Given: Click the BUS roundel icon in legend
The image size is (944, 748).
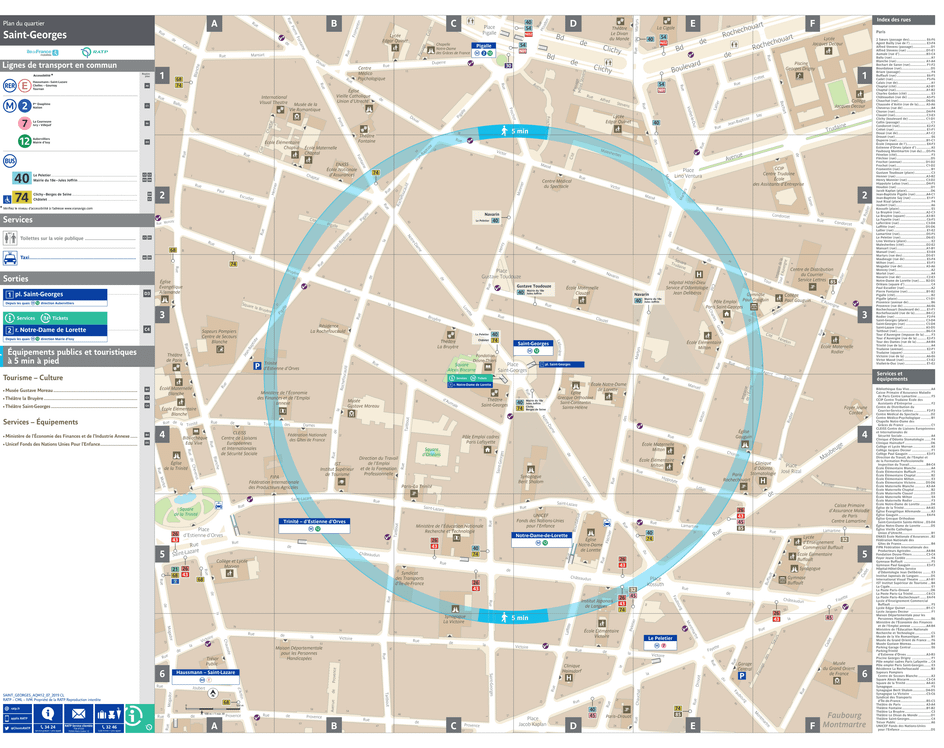Looking at the screenshot, I should click(10, 160).
